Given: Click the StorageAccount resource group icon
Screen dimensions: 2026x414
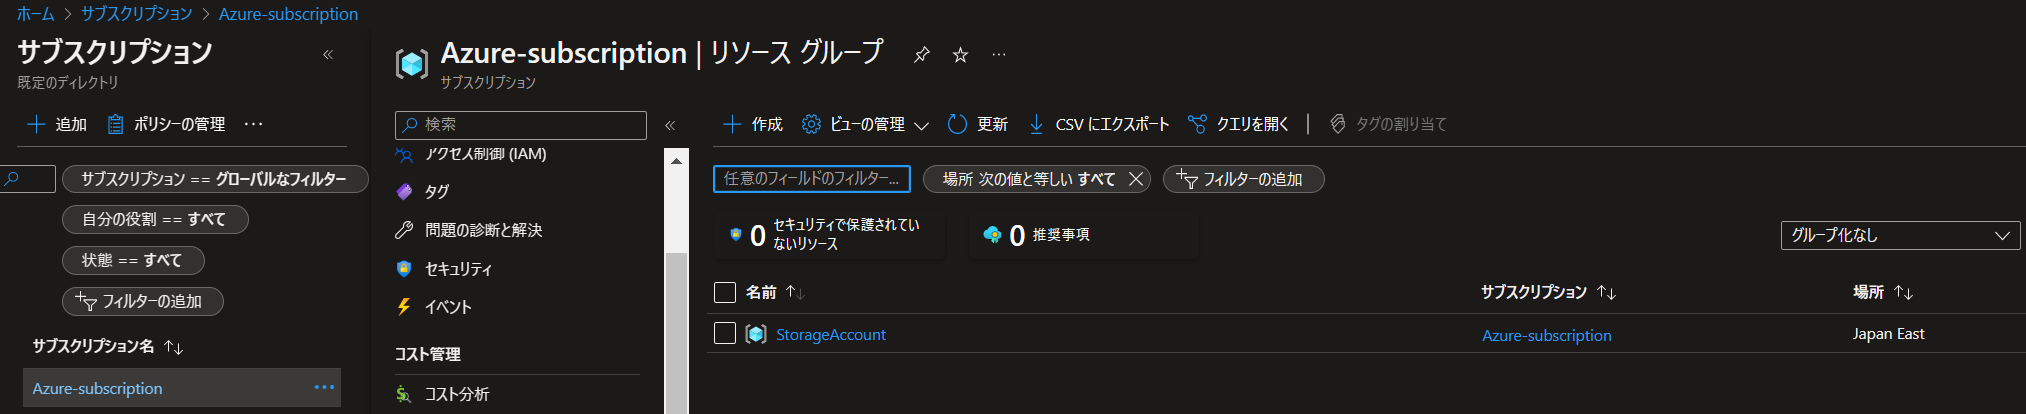Looking at the screenshot, I should click(756, 334).
